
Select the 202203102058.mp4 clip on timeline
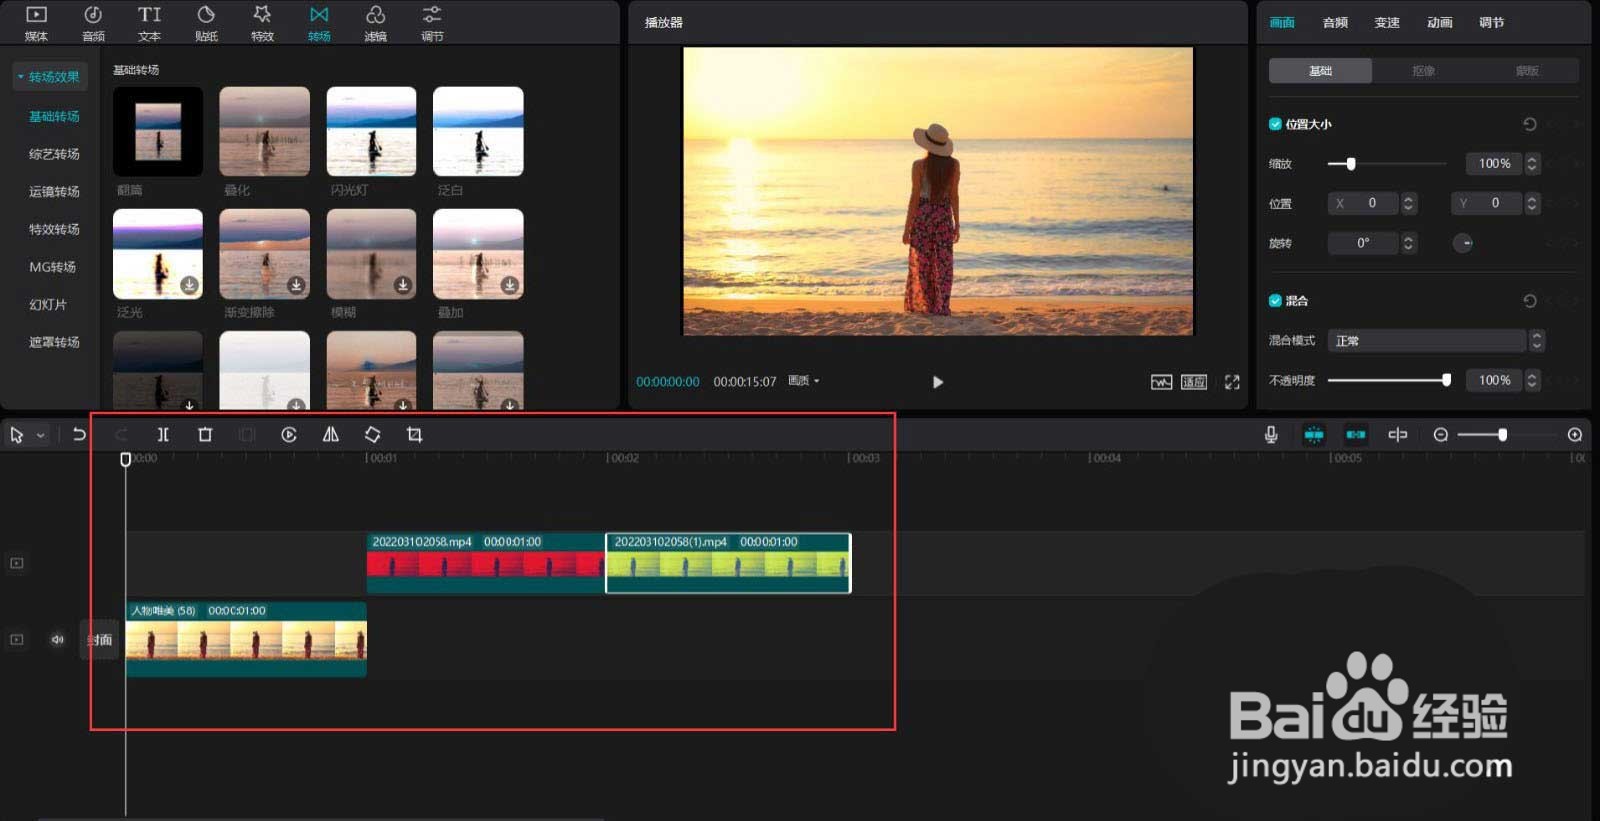pos(485,563)
